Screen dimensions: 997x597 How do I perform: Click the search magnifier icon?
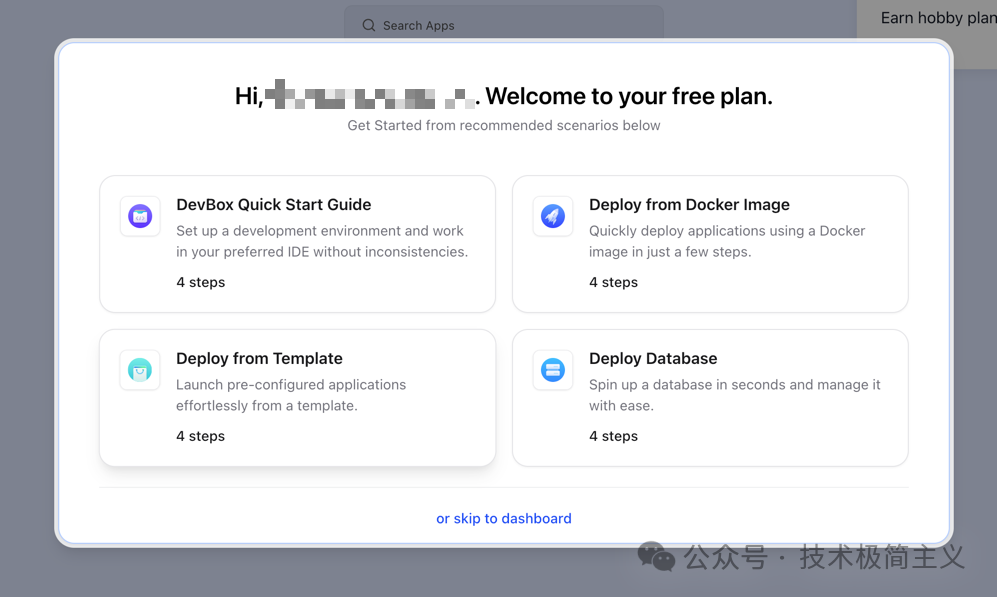369,25
